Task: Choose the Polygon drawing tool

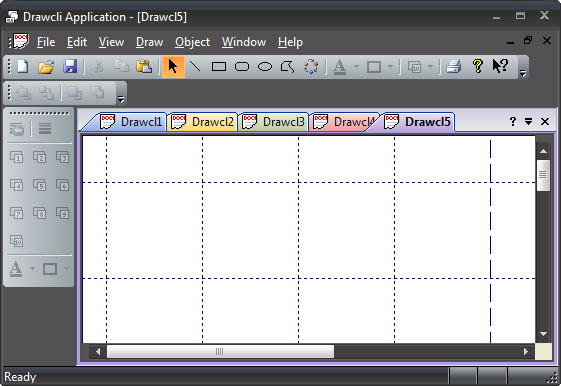Action: tap(288, 67)
